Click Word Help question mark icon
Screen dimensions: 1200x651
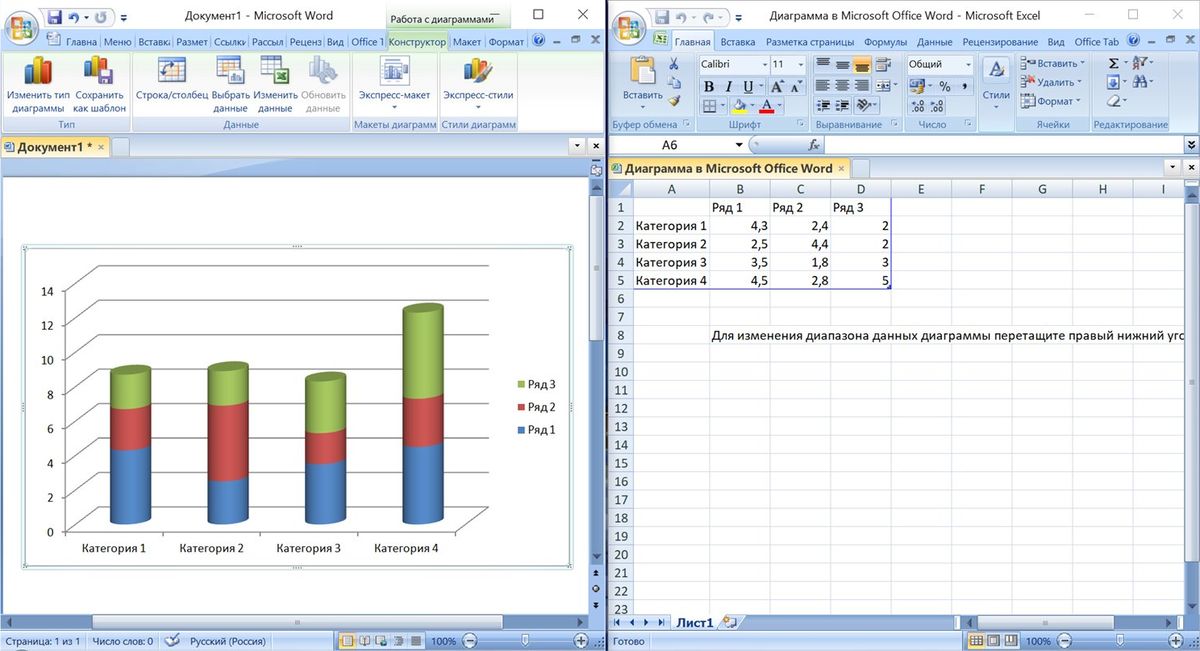[x=539, y=42]
